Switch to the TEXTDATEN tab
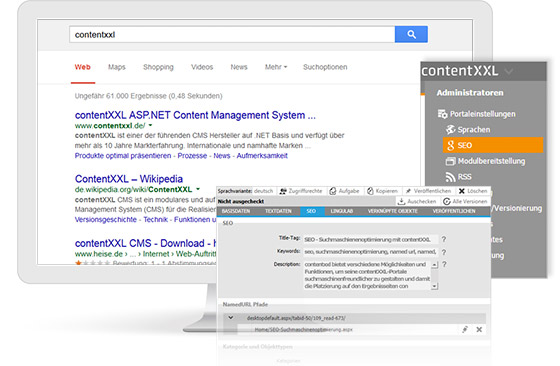560x366 pixels. click(278, 211)
